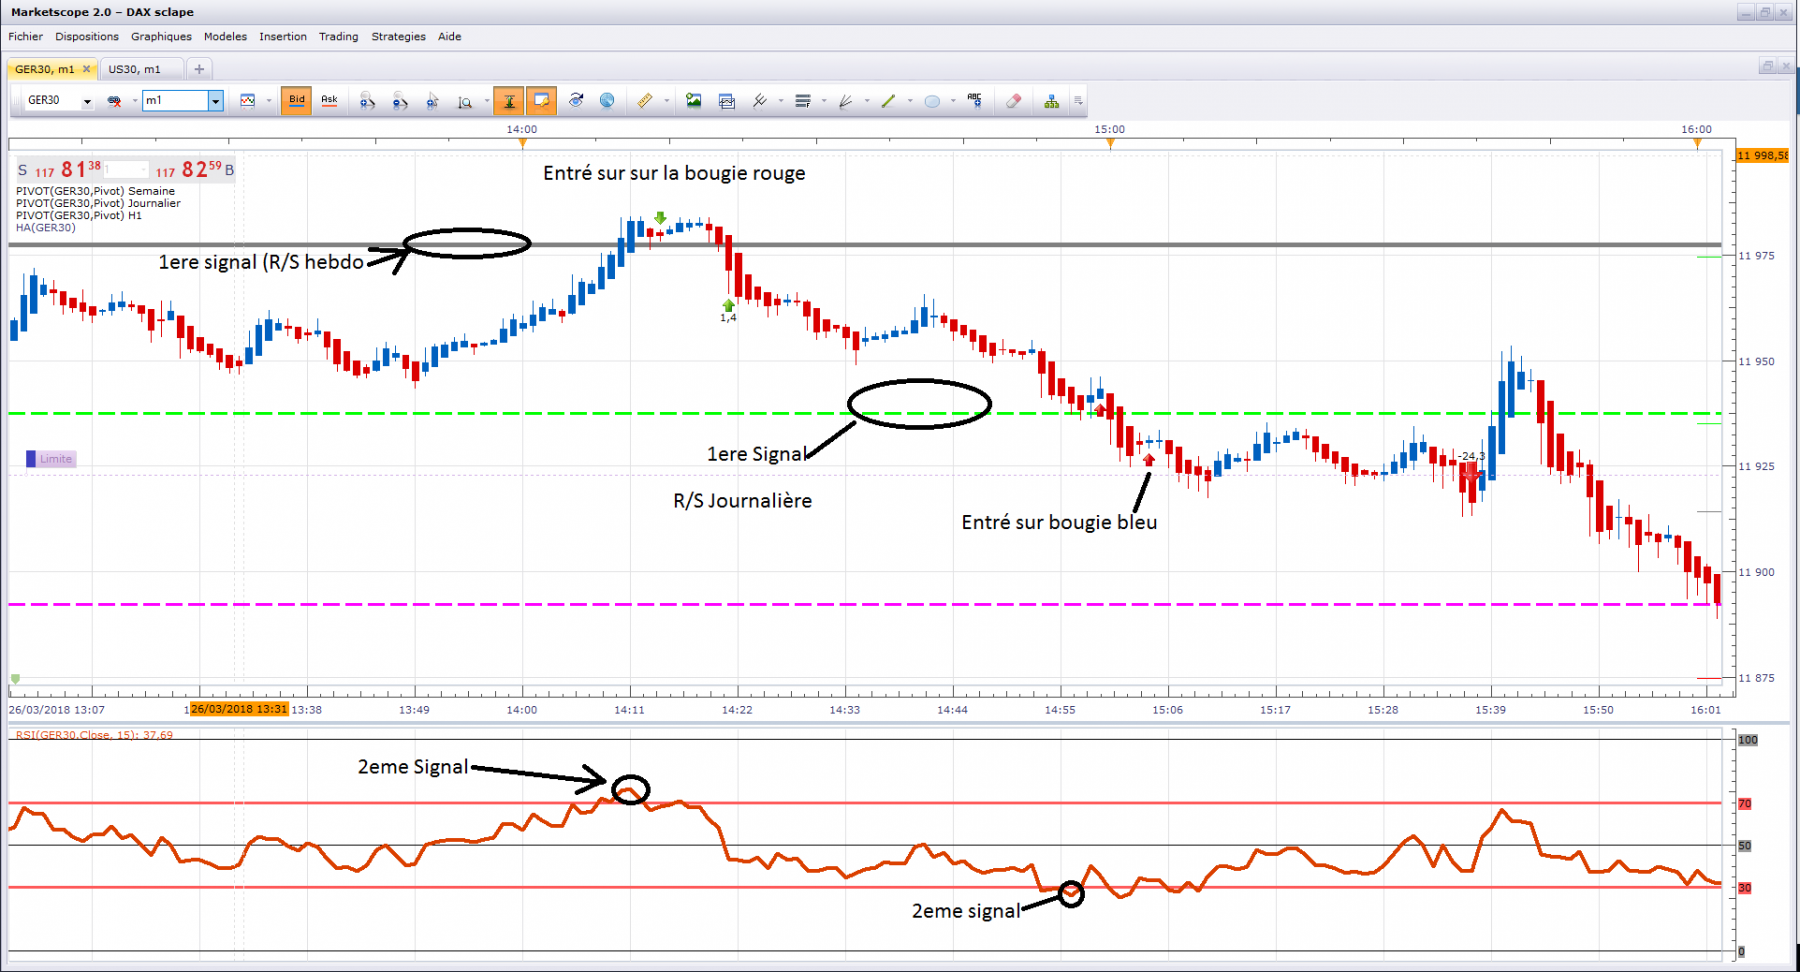Click the green dashed daily pivot line
Viewport: 1800px width, 972px height.
pos(600,413)
